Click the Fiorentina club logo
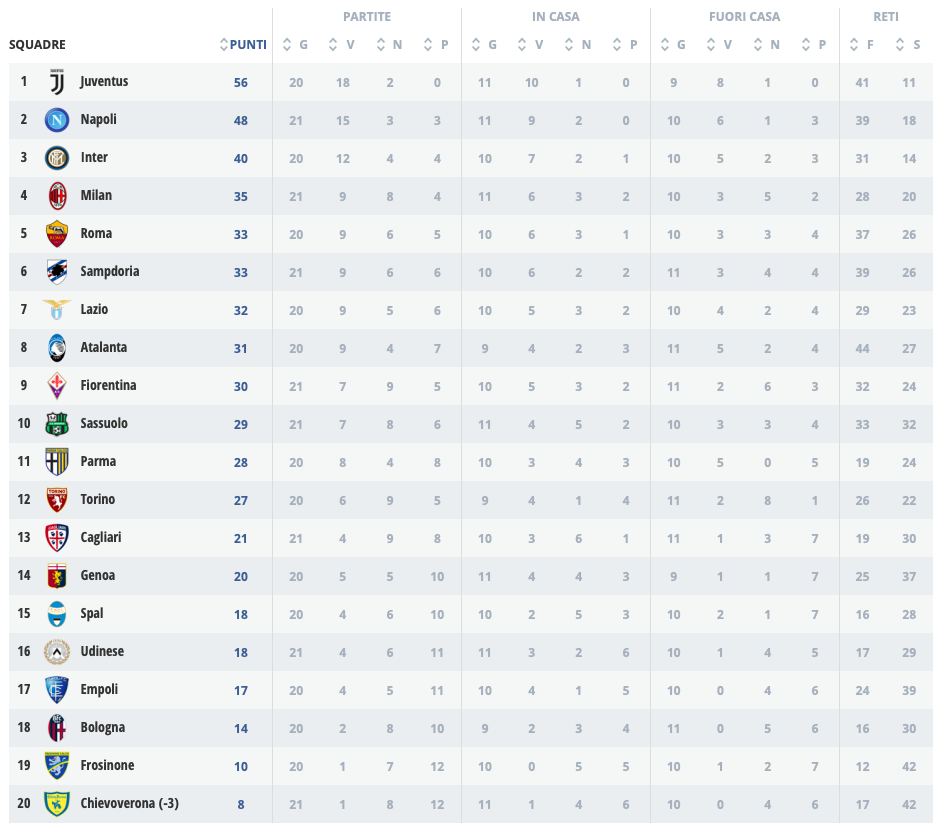Image resolution: width=942 pixels, height=830 pixels. [56, 386]
